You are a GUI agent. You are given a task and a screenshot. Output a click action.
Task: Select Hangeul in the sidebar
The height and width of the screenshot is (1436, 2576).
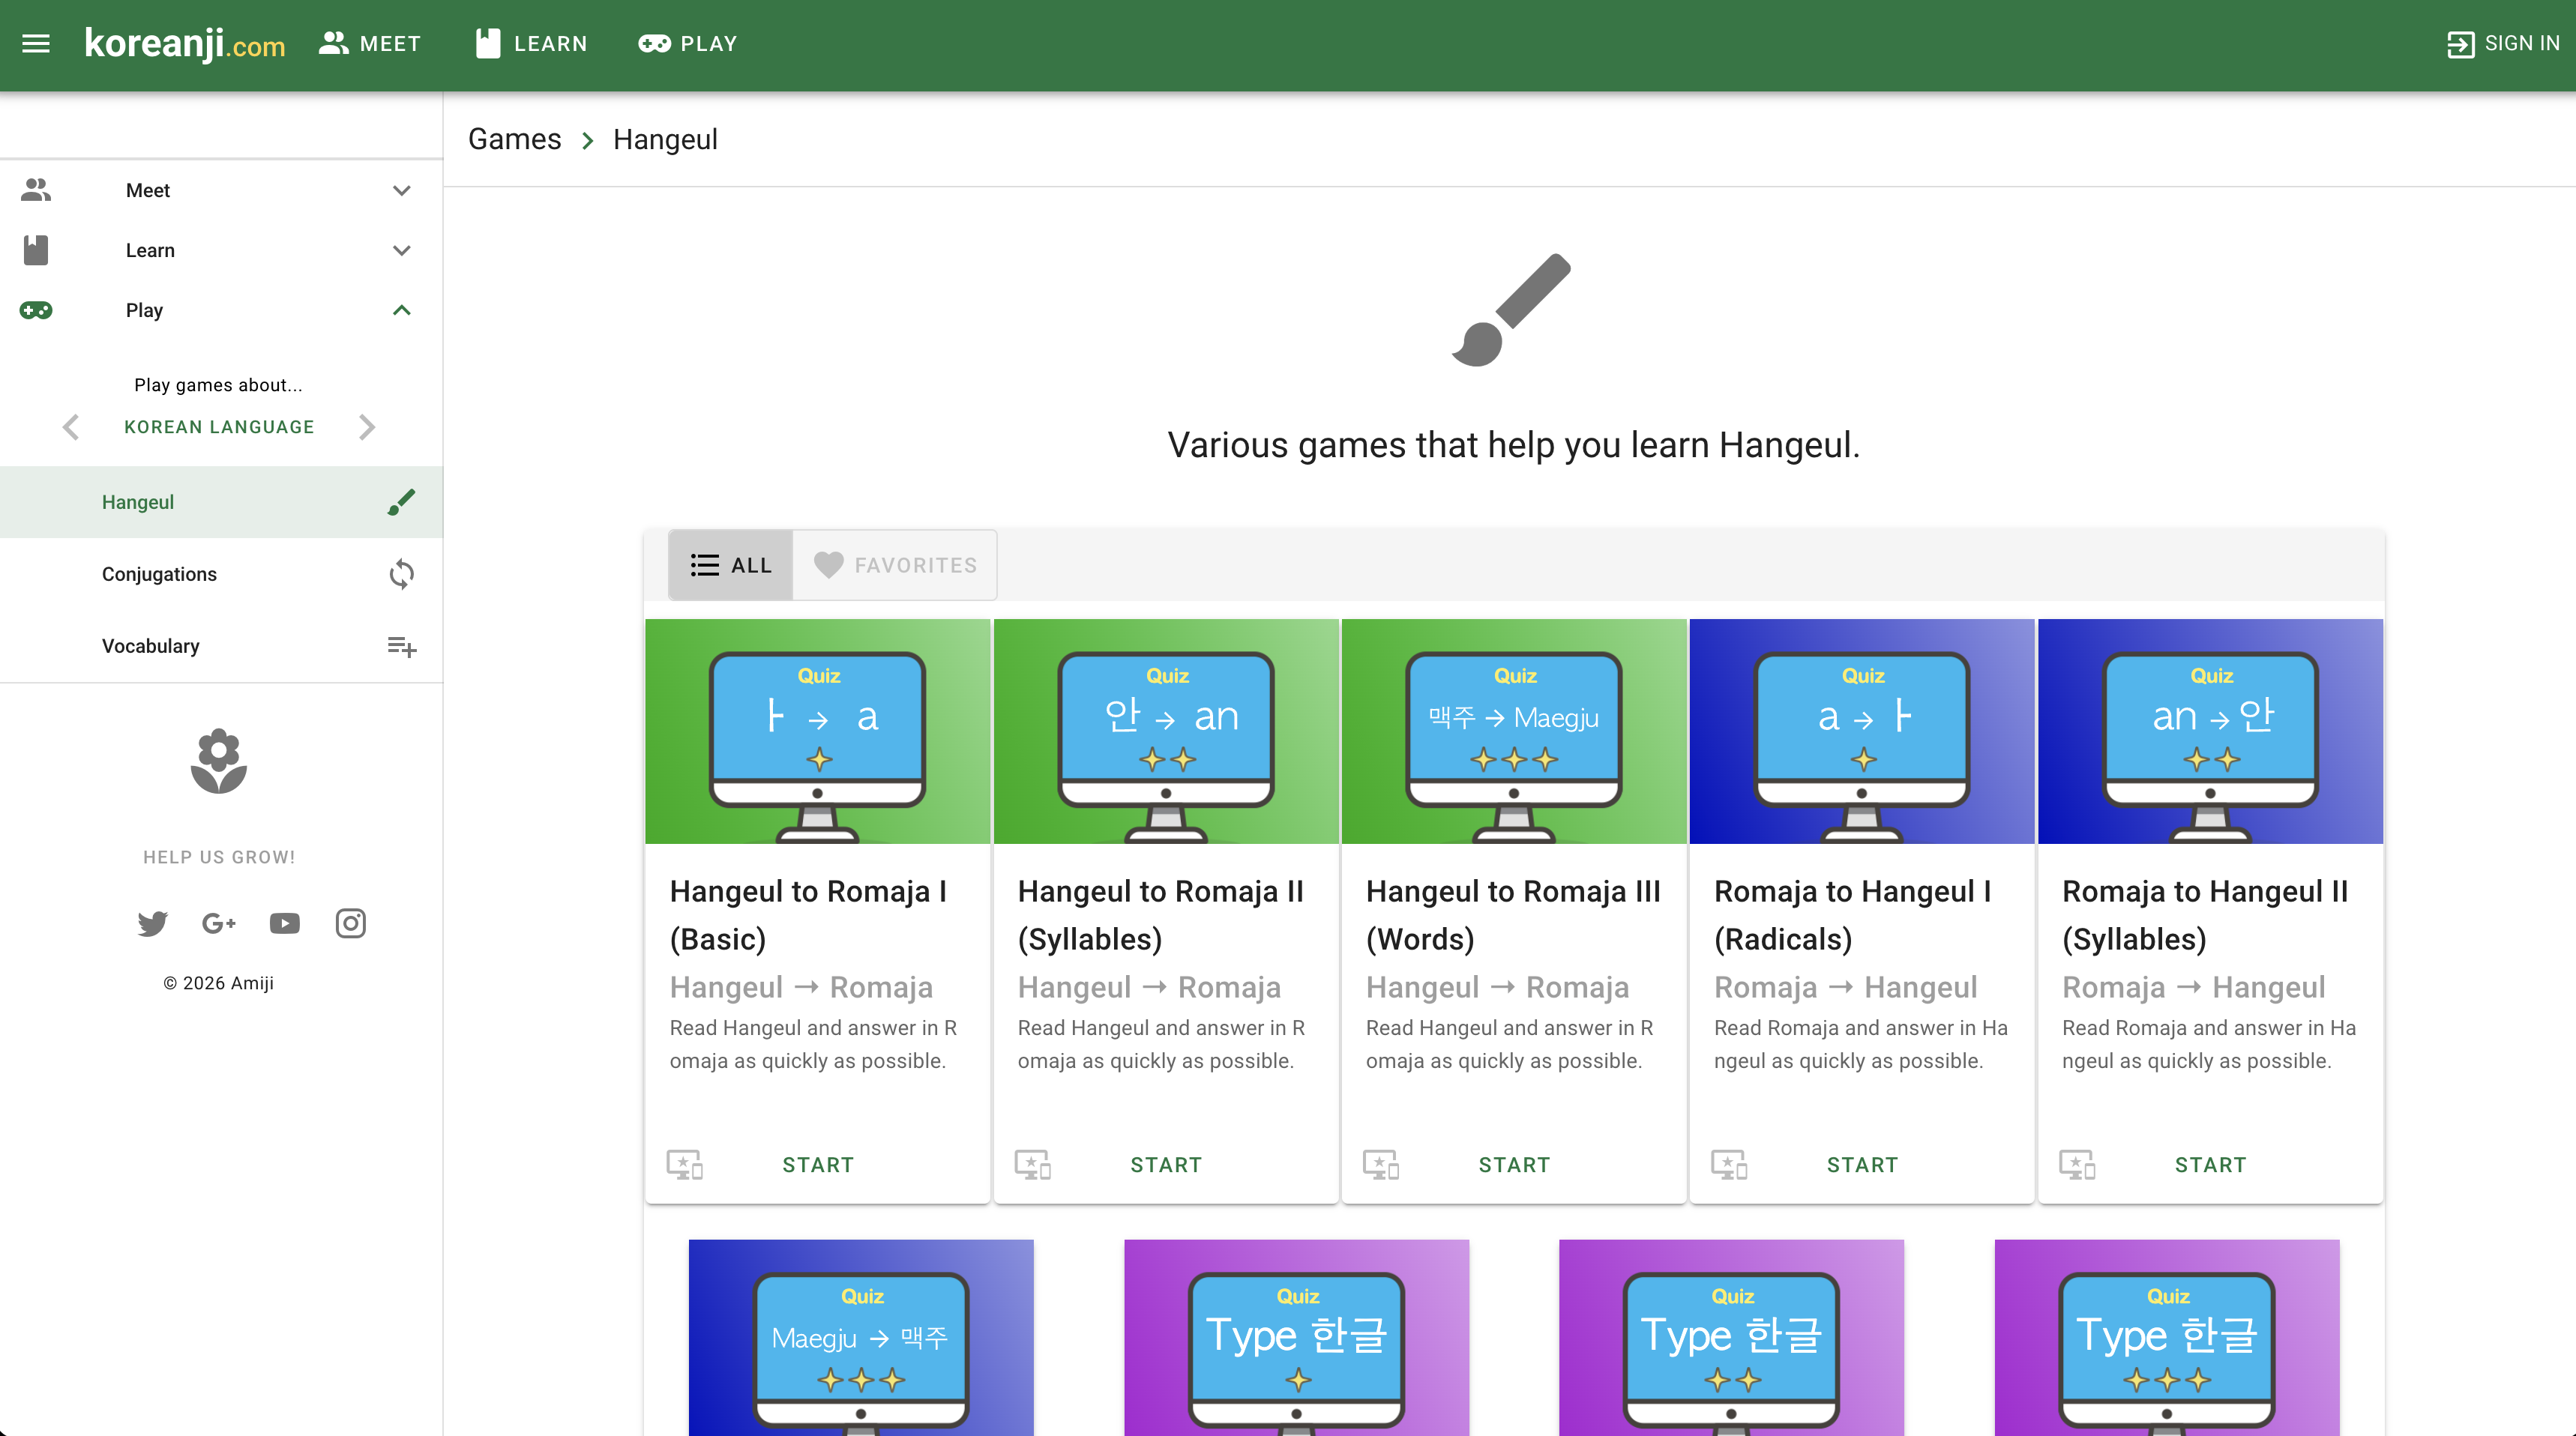221,502
